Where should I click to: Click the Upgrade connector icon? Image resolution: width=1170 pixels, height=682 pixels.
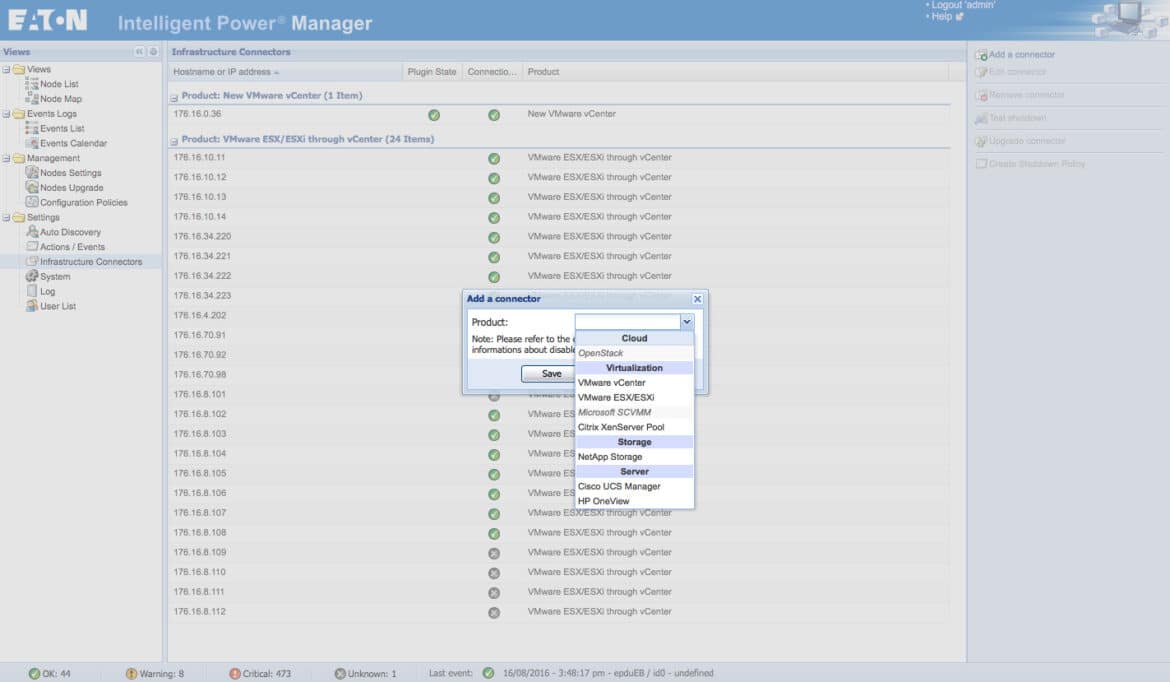[x=981, y=141]
